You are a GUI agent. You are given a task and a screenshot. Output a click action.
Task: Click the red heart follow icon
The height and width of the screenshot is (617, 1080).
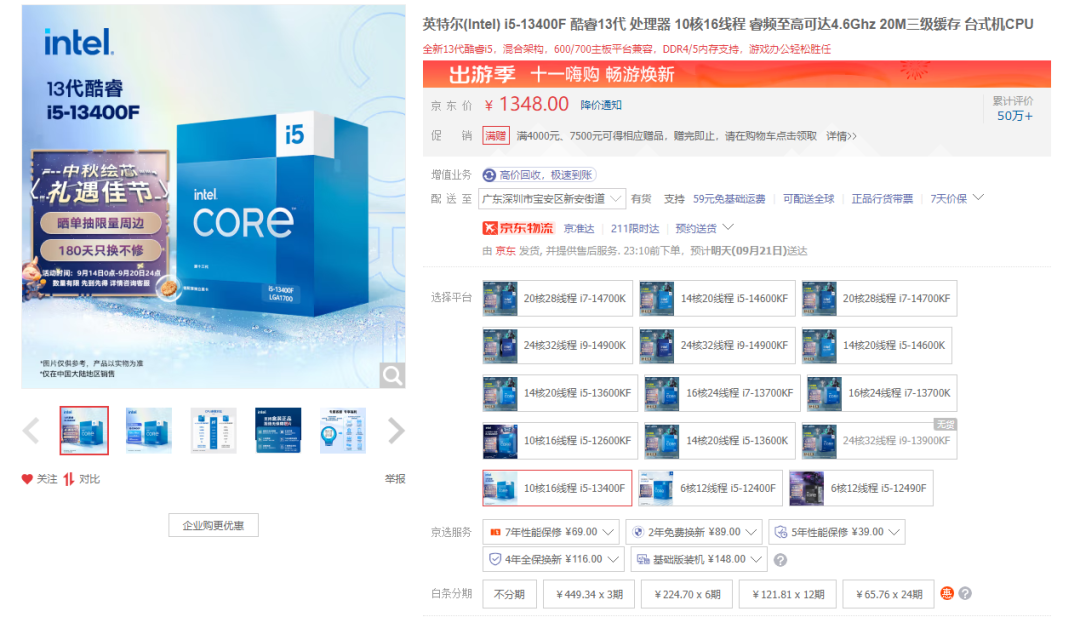pyautogui.click(x=27, y=479)
